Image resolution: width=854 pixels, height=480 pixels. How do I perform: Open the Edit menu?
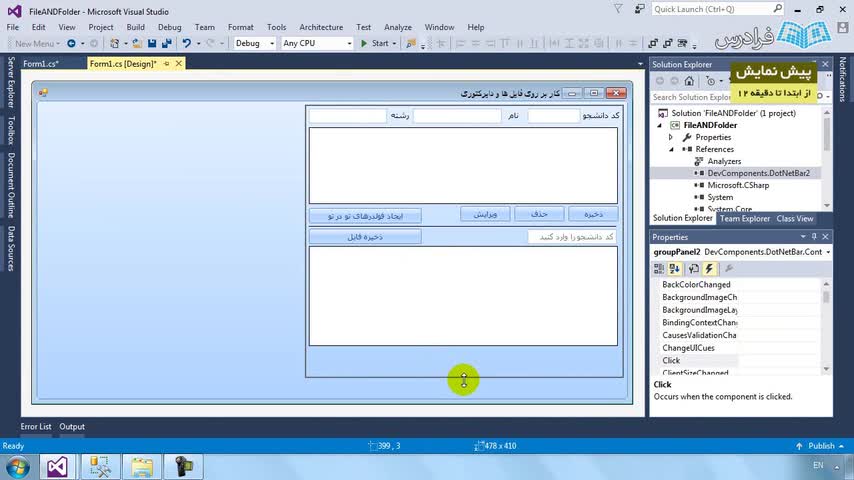(x=39, y=27)
